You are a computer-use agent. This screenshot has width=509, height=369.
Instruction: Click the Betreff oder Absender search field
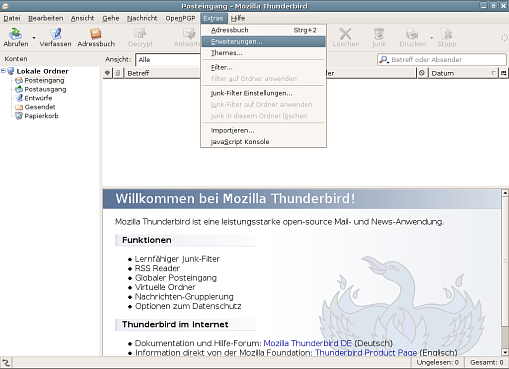(x=442, y=60)
